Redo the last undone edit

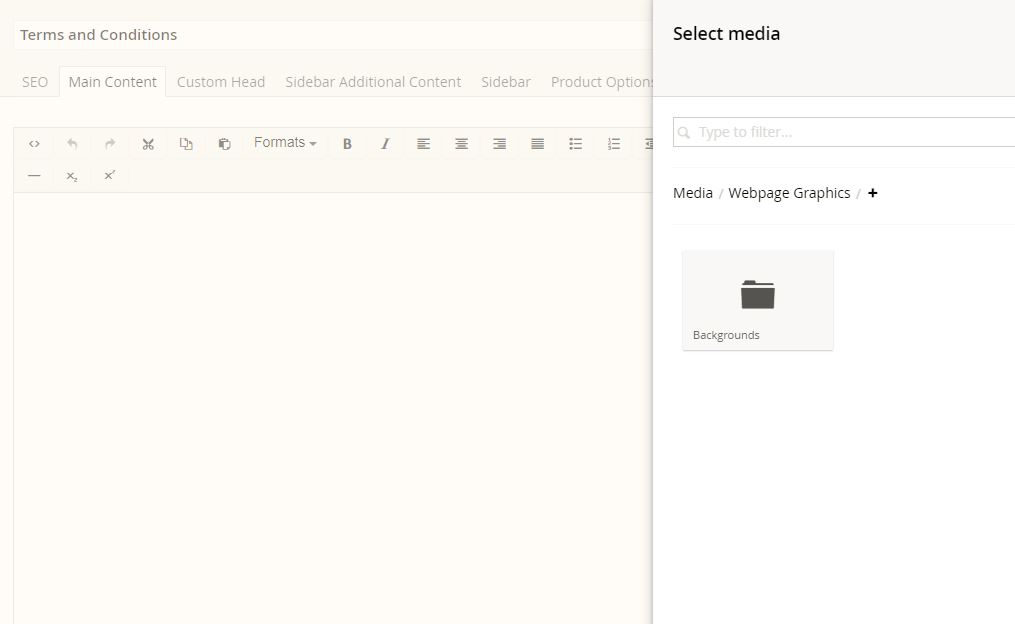click(x=110, y=144)
